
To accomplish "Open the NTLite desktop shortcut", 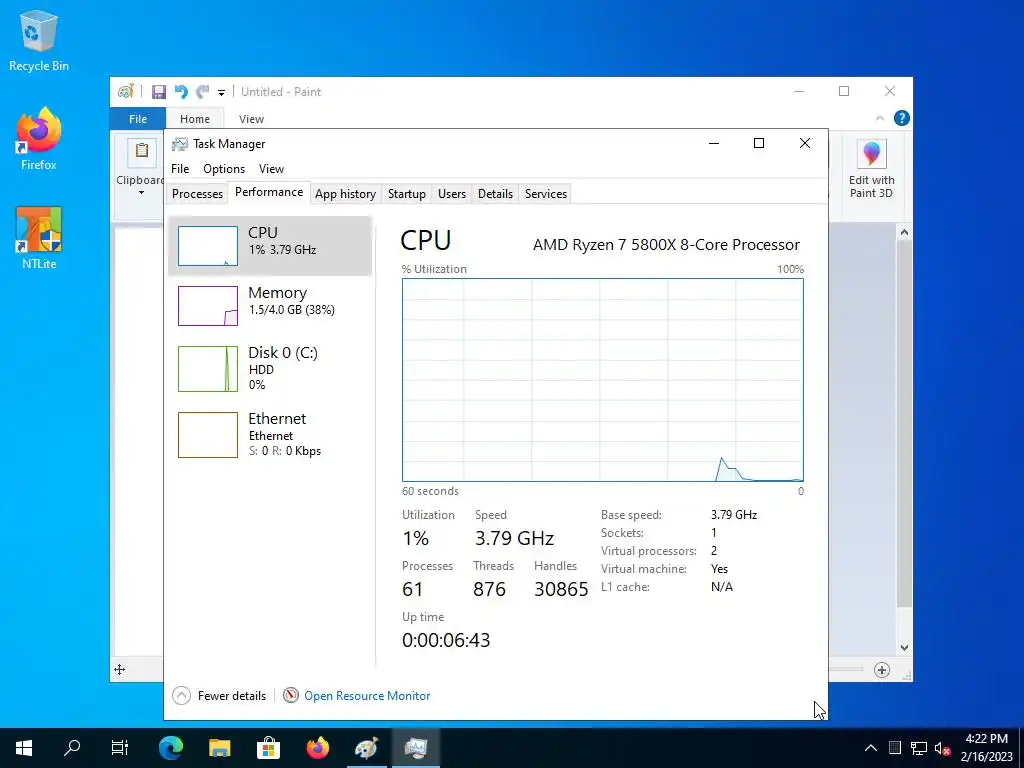I will 39,238.
